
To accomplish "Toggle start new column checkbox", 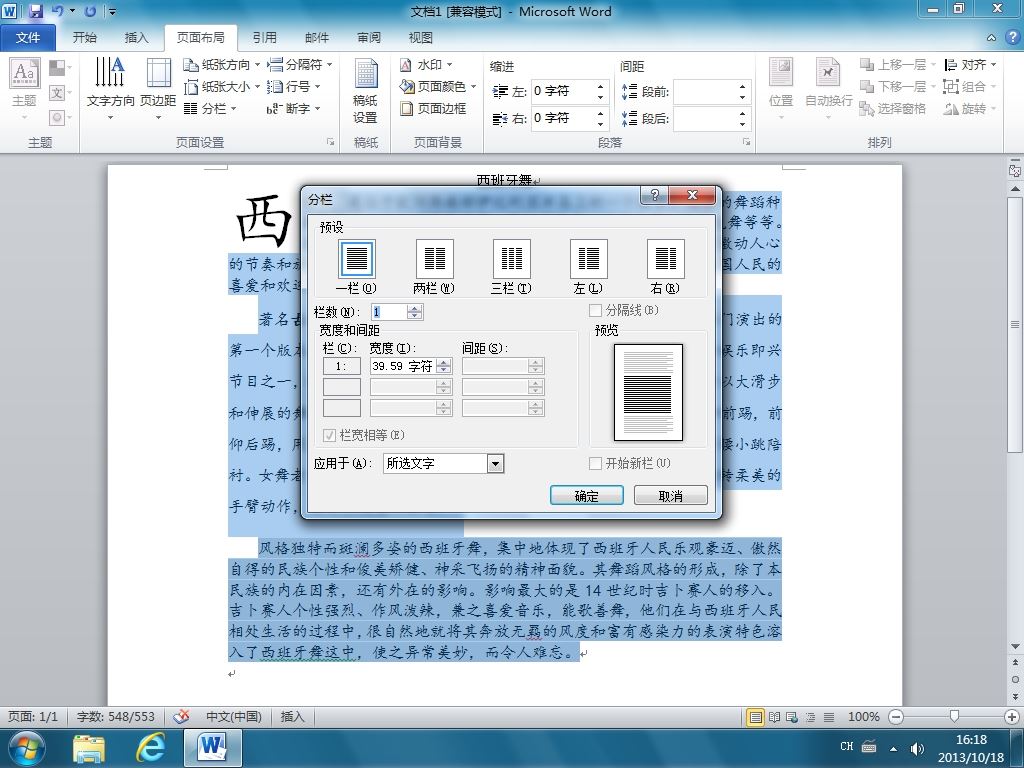I will pyautogui.click(x=595, y=463).
